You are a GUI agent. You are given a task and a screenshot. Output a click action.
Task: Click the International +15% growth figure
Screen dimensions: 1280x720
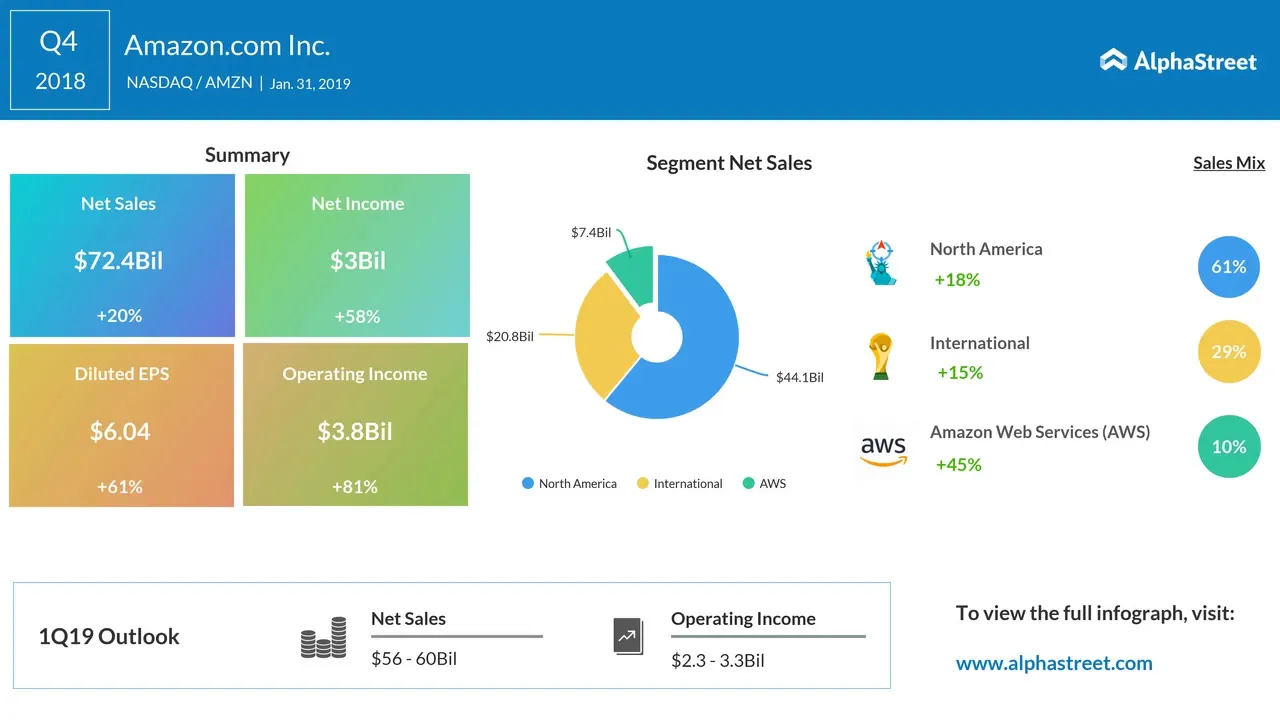(x=960, y=373)
